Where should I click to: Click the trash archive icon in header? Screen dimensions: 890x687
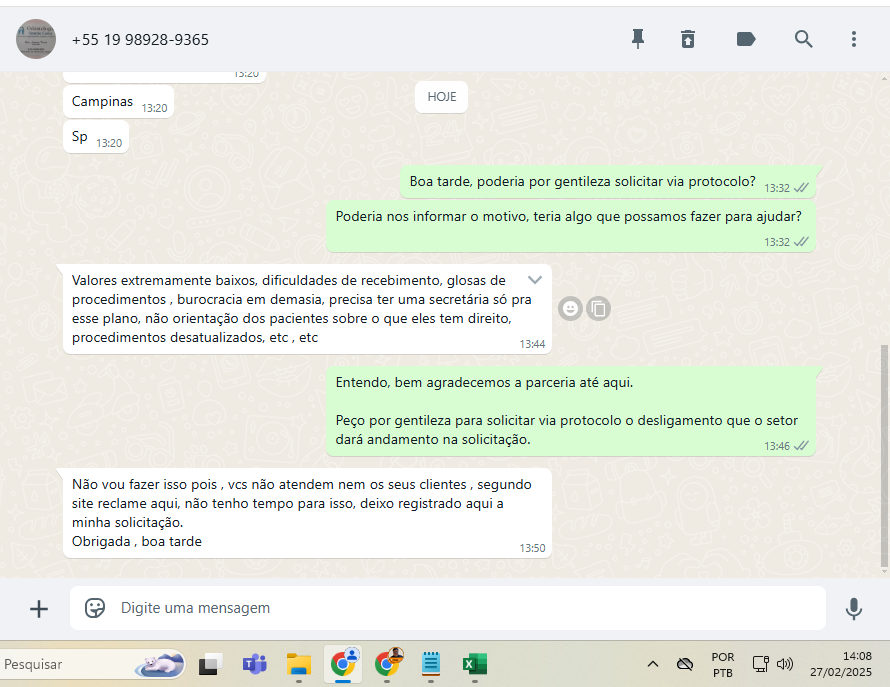click(688, 39)
